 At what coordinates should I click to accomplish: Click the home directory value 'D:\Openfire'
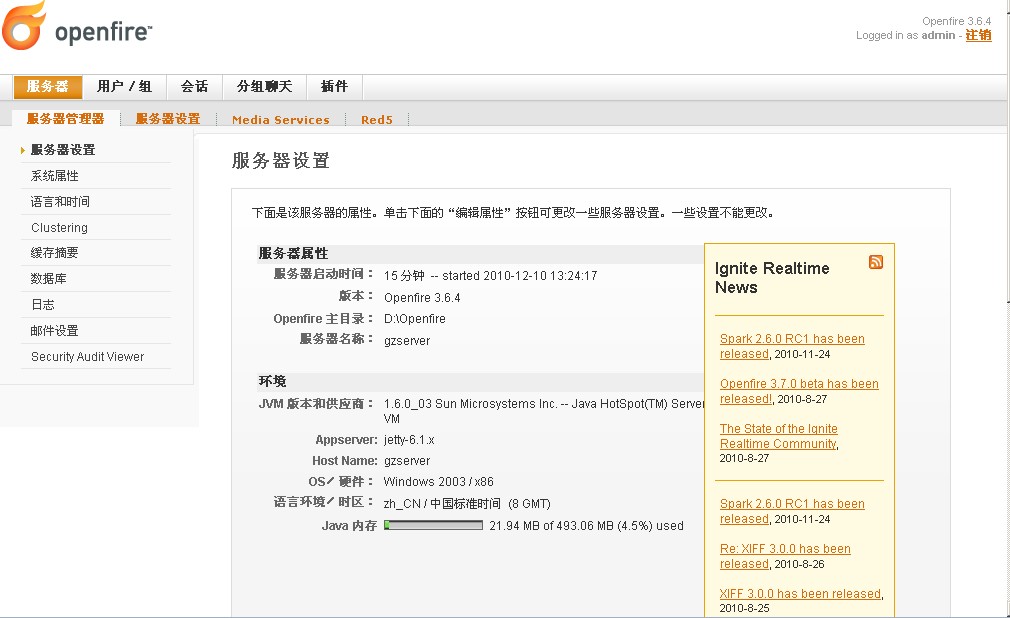[x=415, y=319]
